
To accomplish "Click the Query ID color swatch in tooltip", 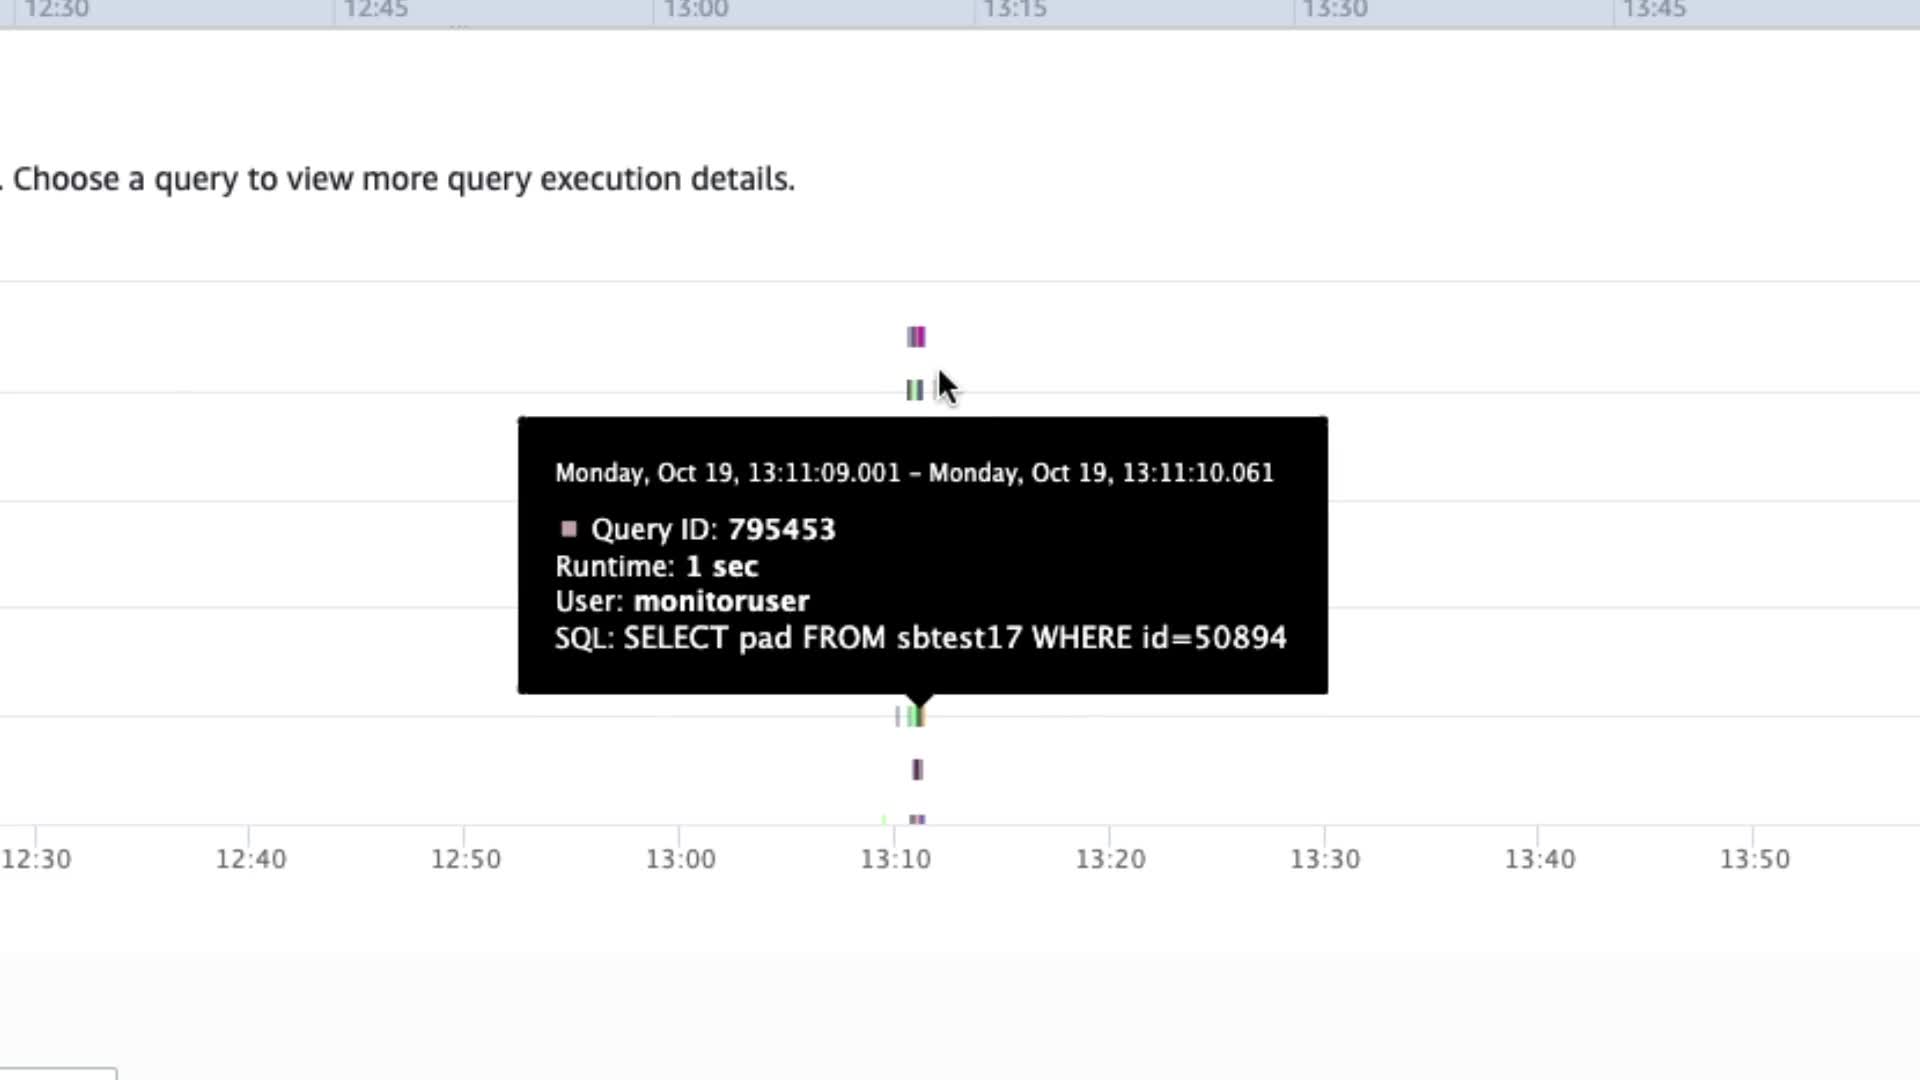I will (569, 528).
